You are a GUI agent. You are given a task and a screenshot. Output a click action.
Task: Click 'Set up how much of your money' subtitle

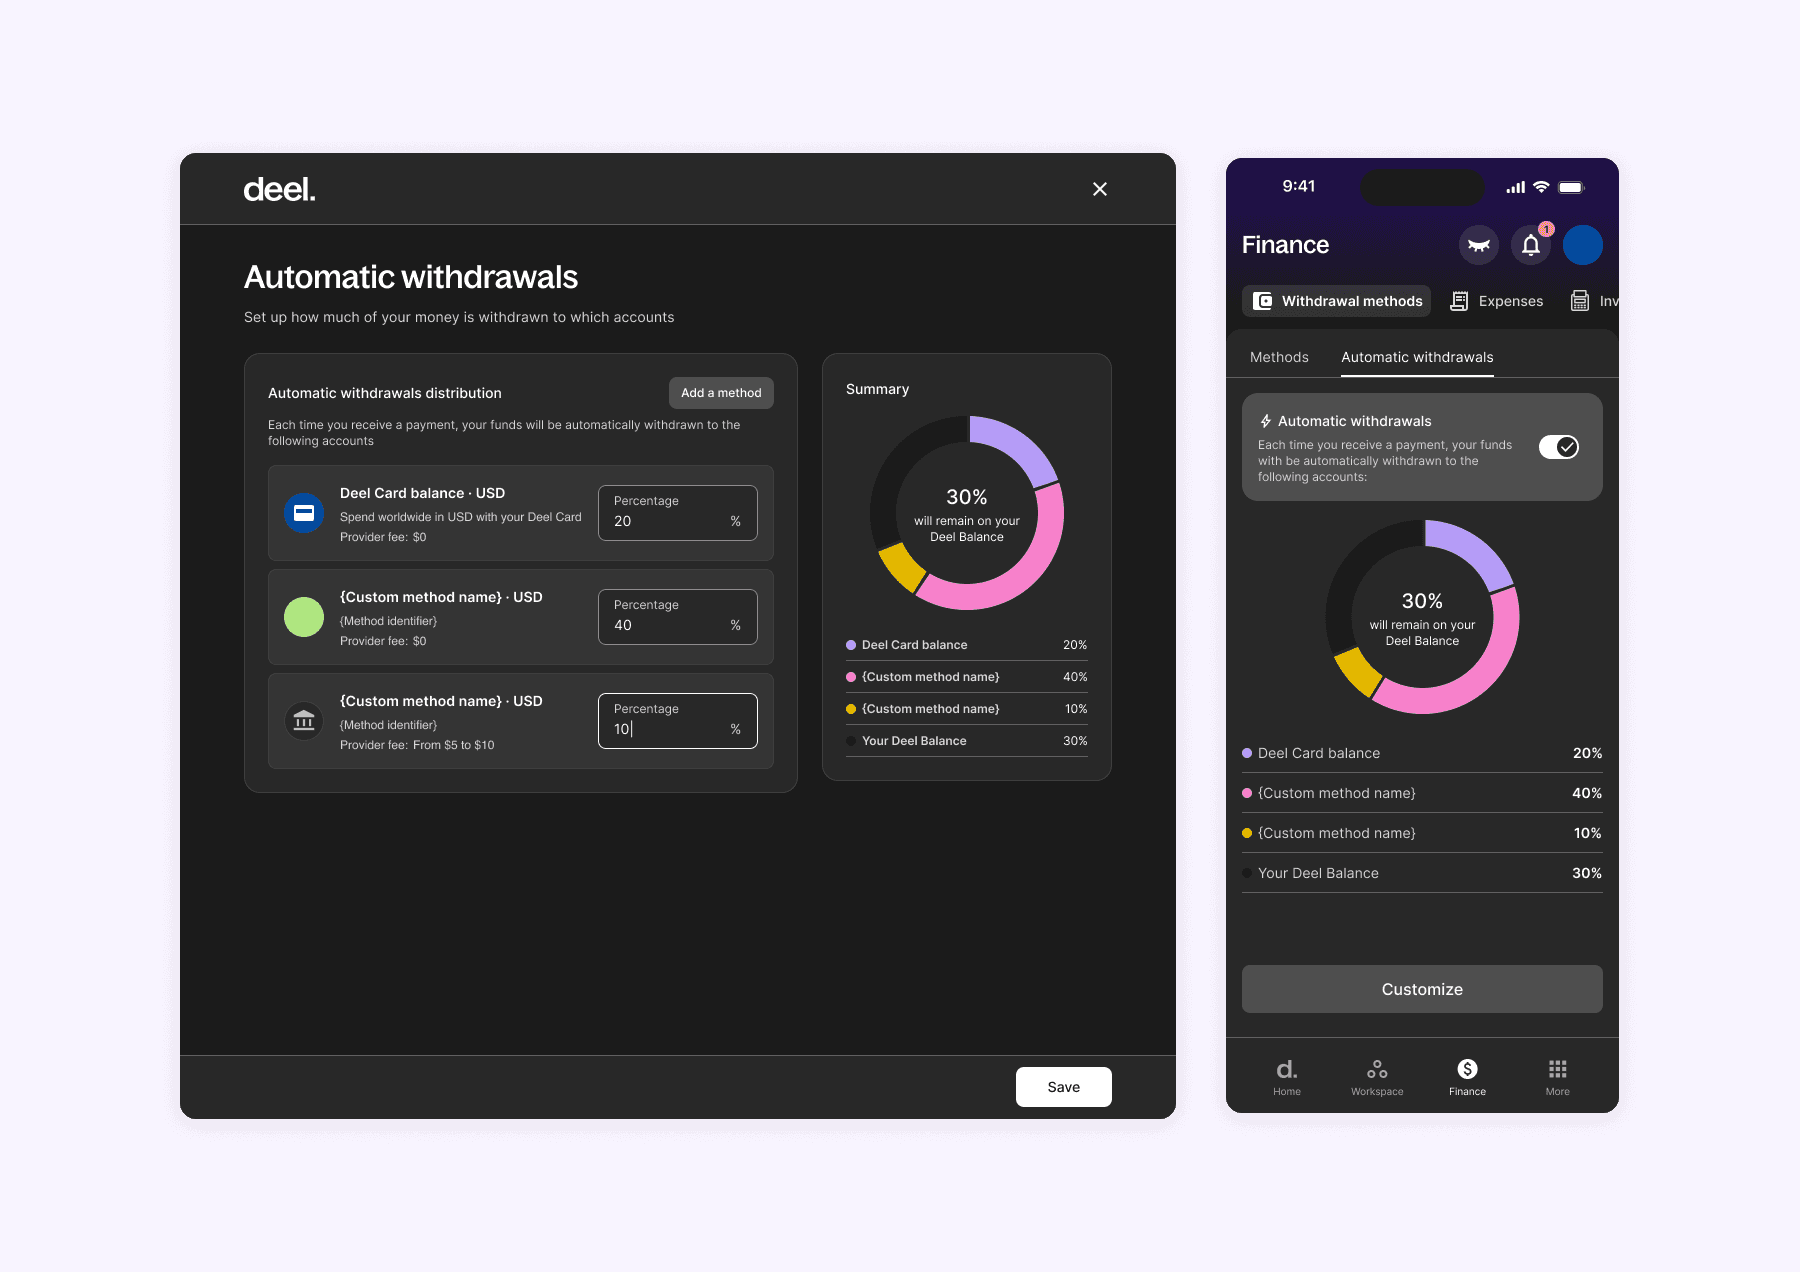point(459,317)
